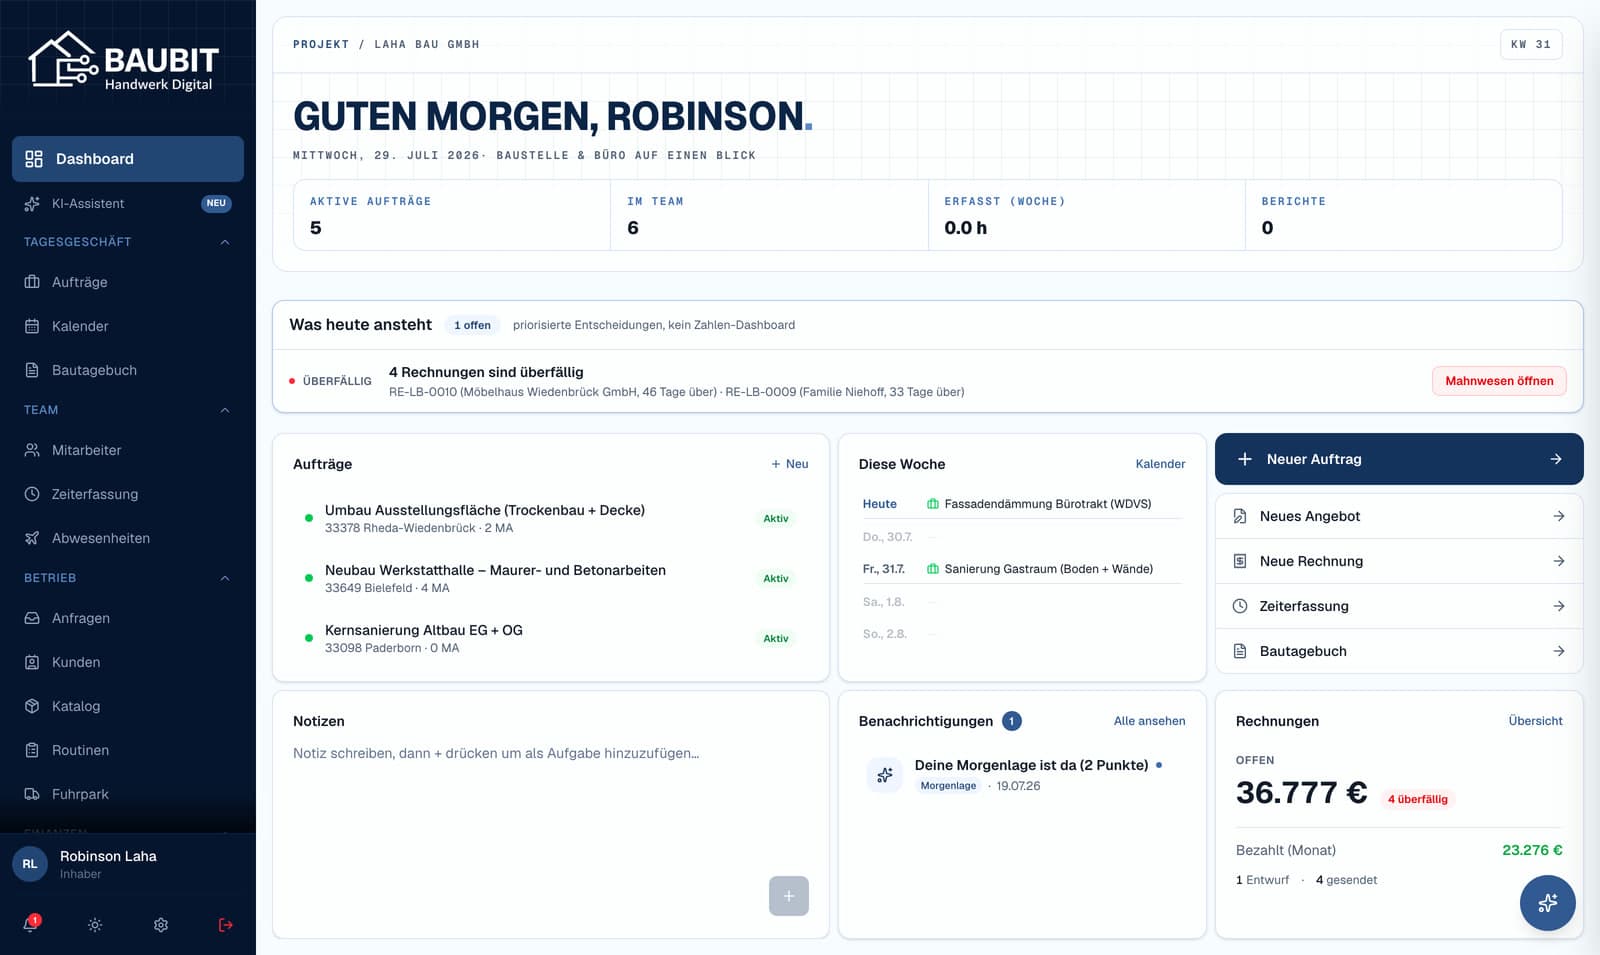Open Kernsanierung Altbau EG + OG row
Image resolution: width=1600 pixels, height=955 pixels.
coord(550,638)
